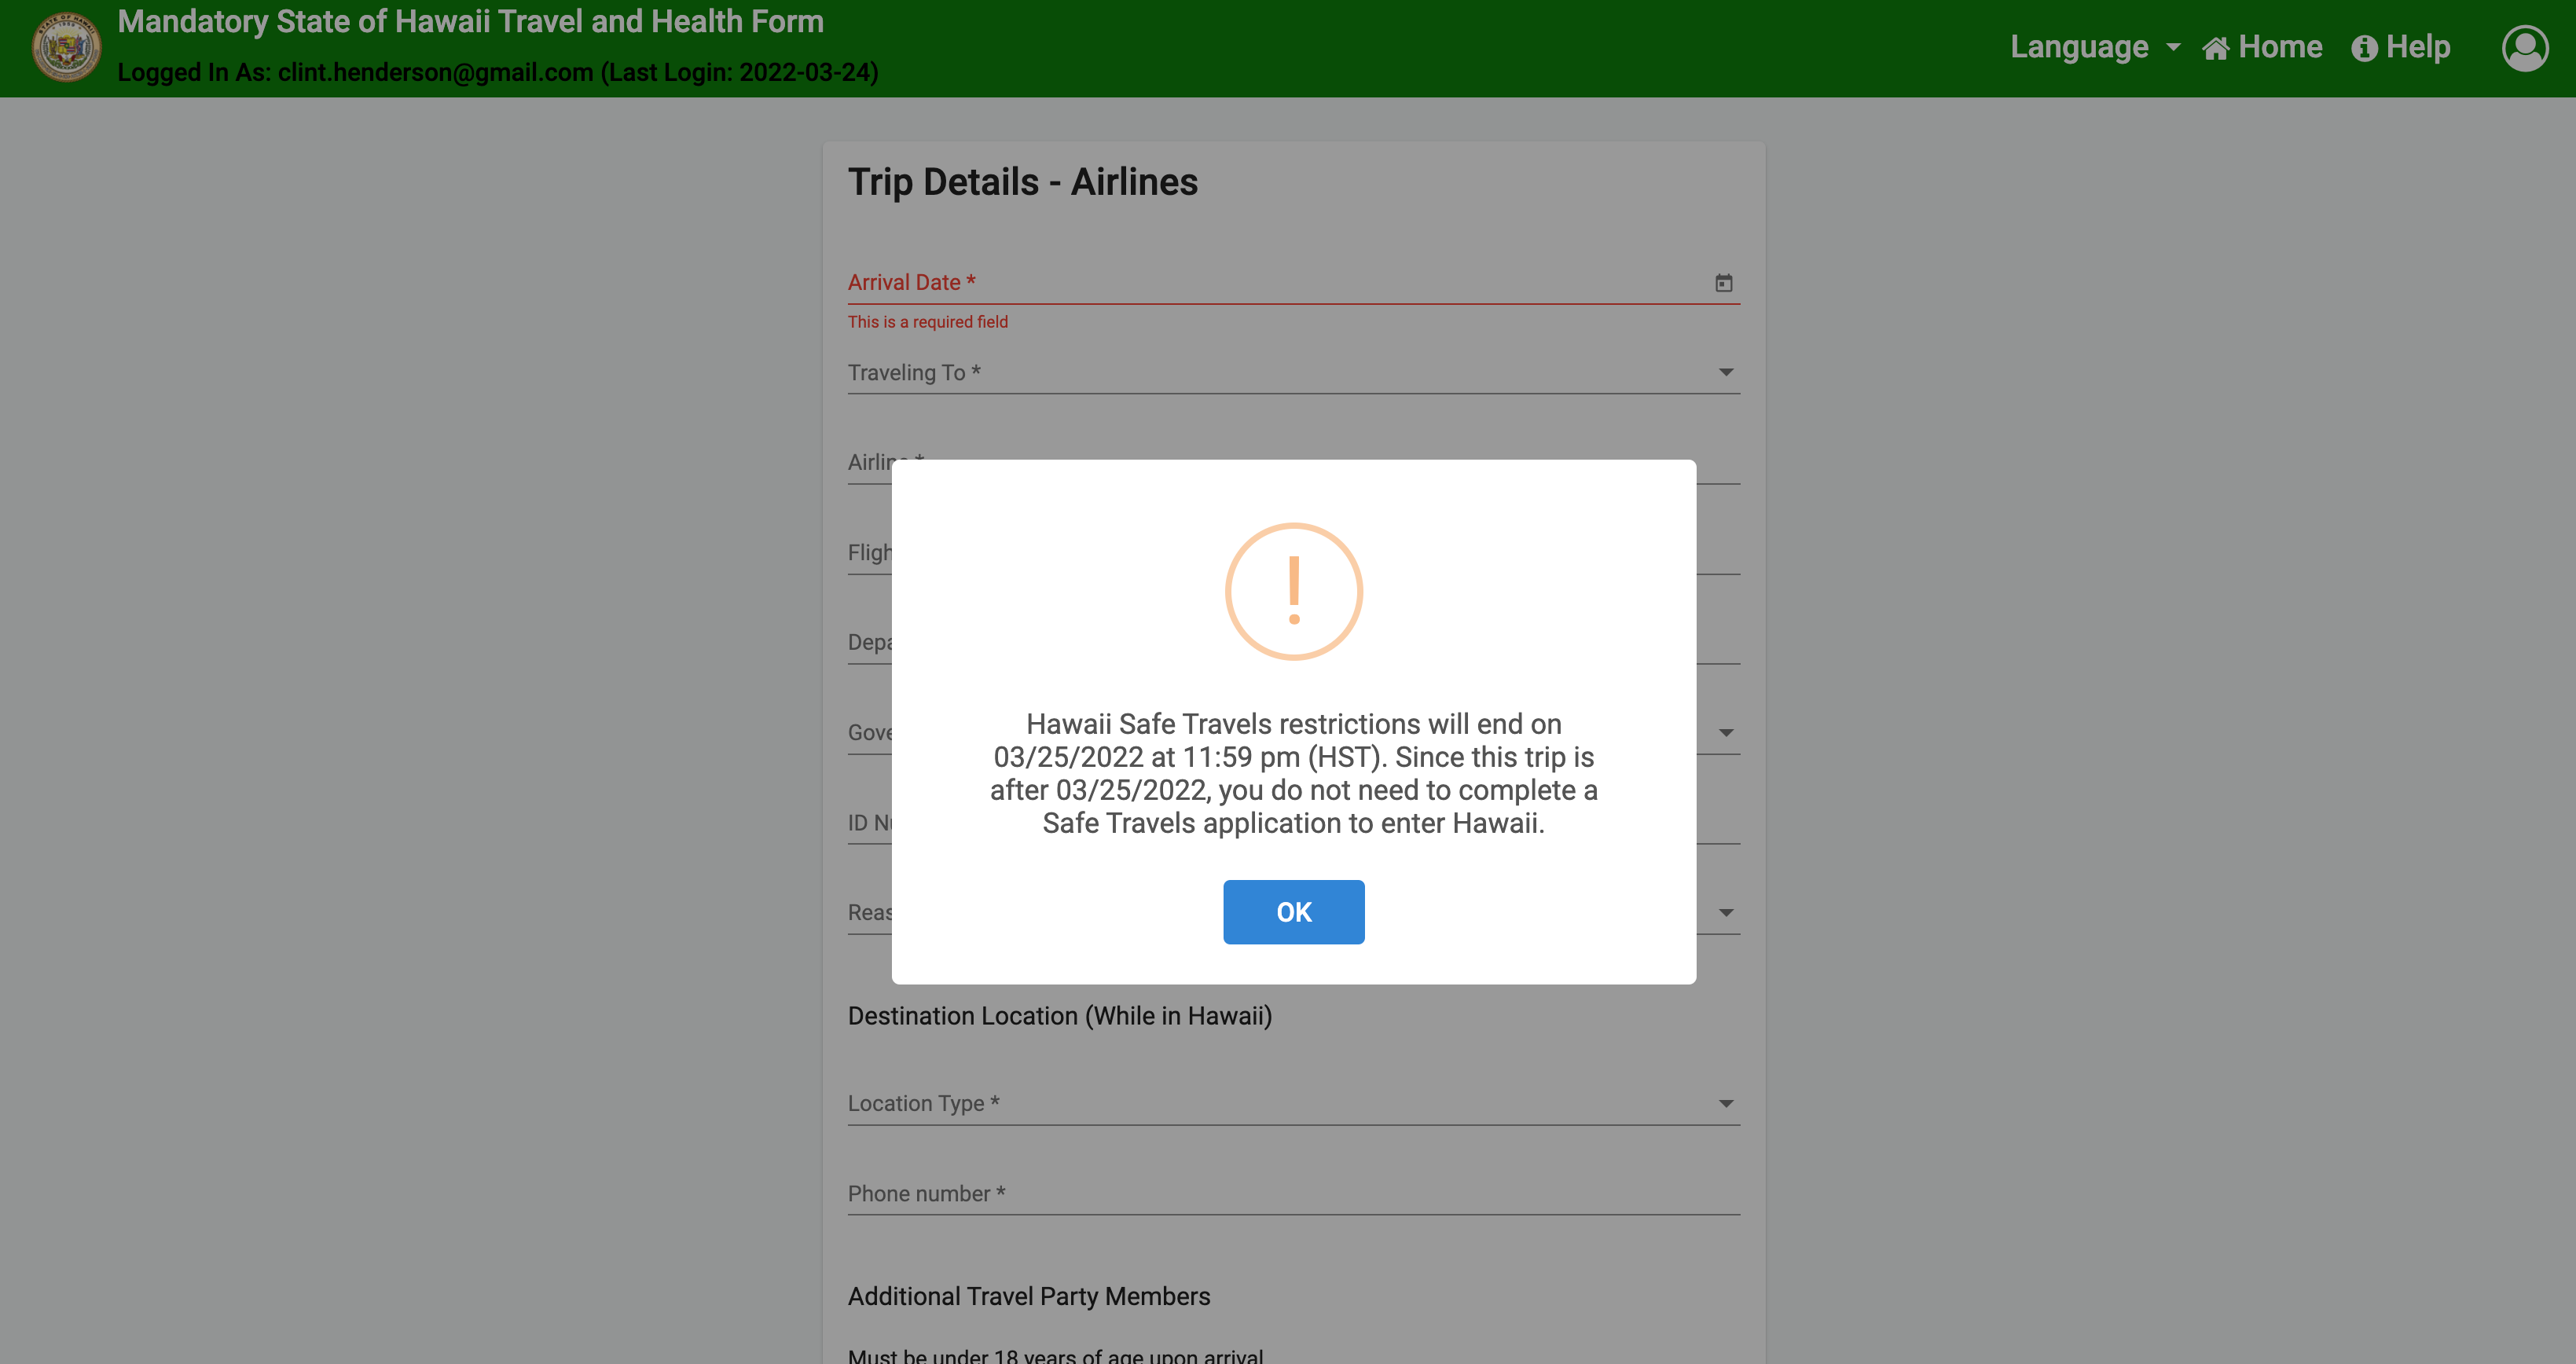
Task: Click the Mandatory State of Hawaii title
Action: pyautogui.click(x=470, y=20)
